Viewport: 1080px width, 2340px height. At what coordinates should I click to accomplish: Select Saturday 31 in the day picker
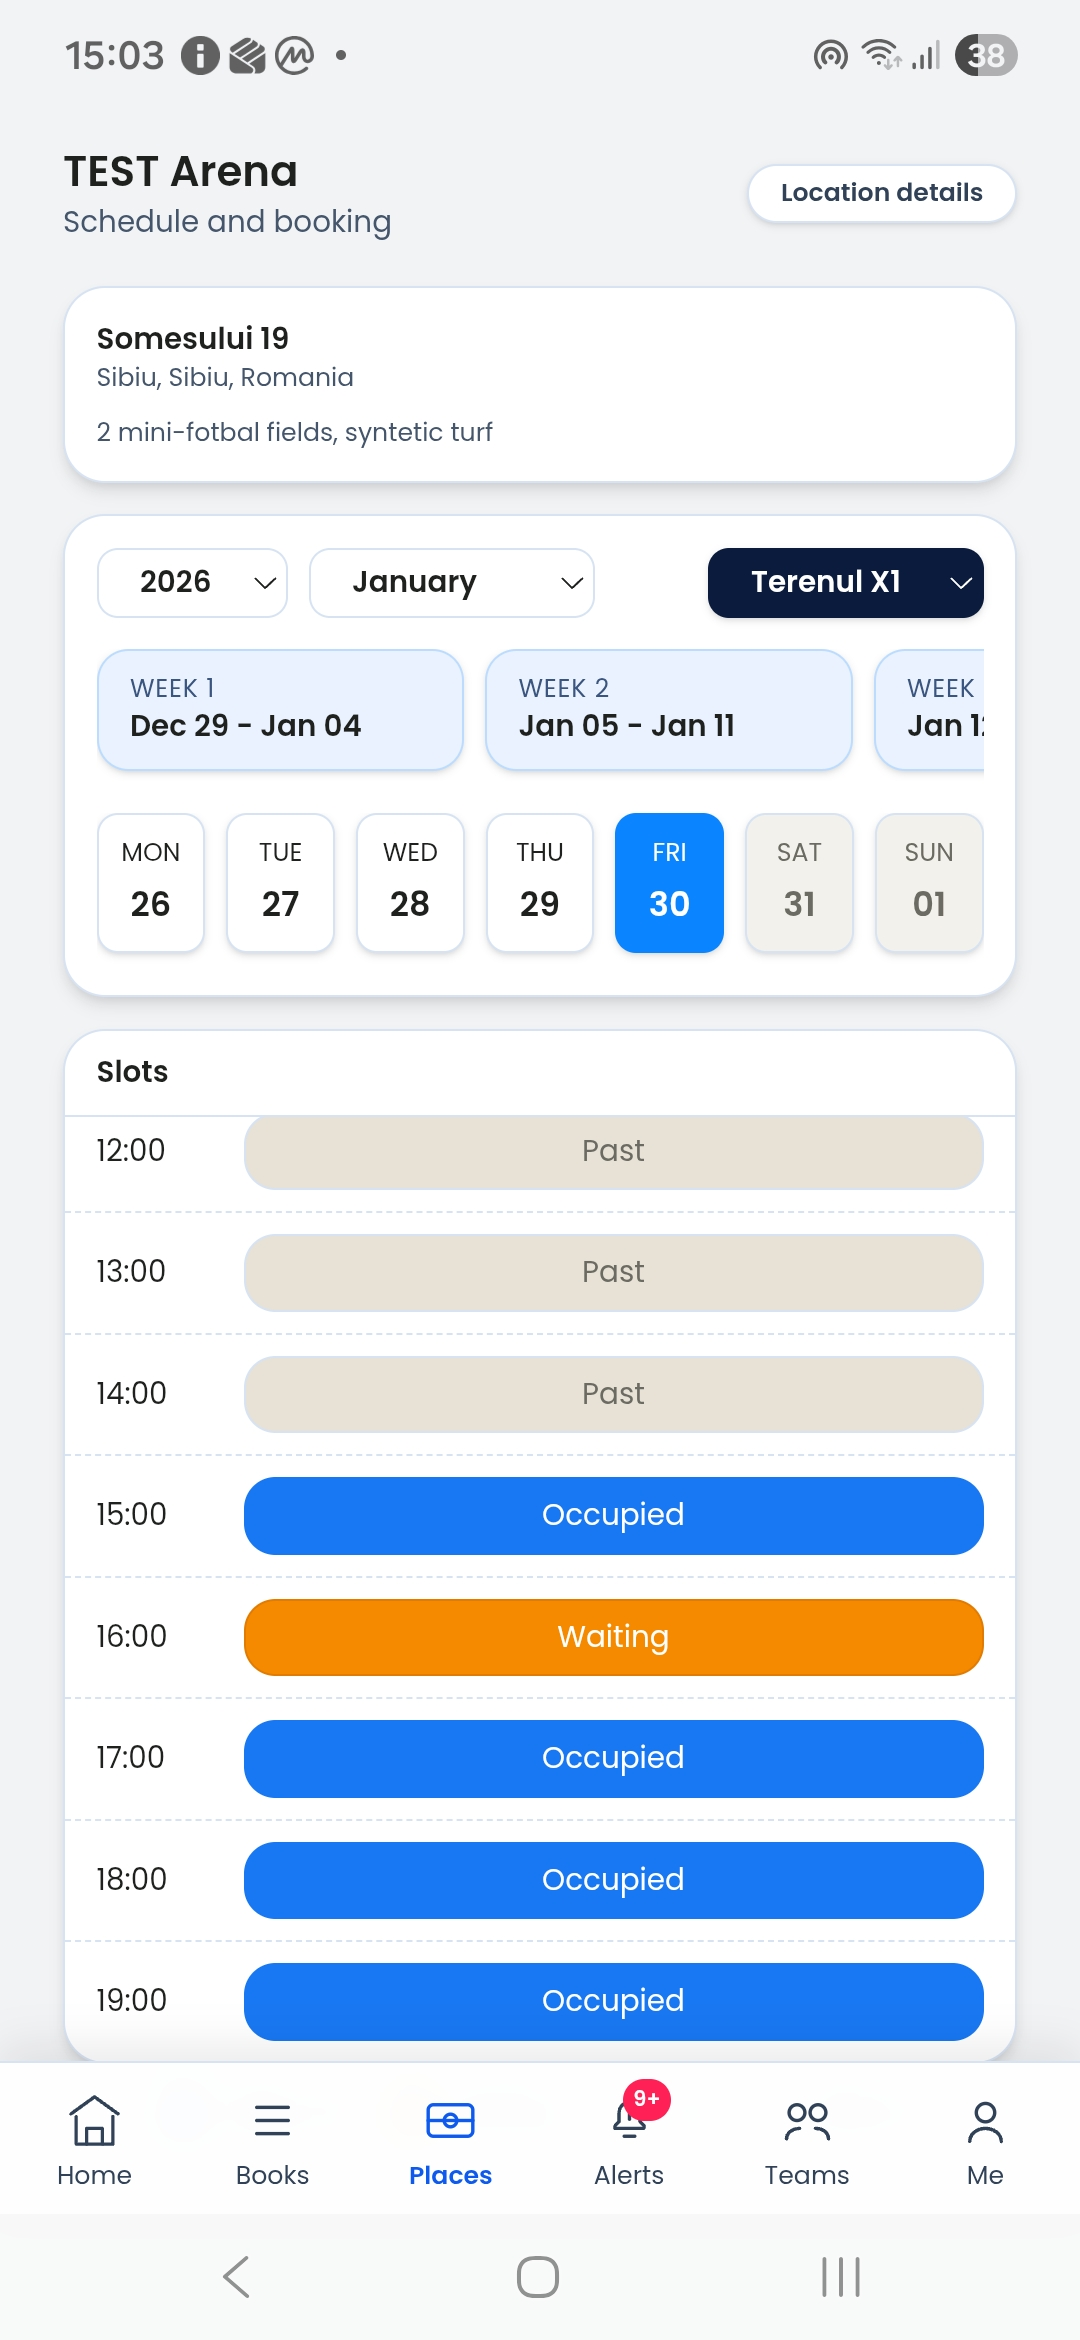799,882
